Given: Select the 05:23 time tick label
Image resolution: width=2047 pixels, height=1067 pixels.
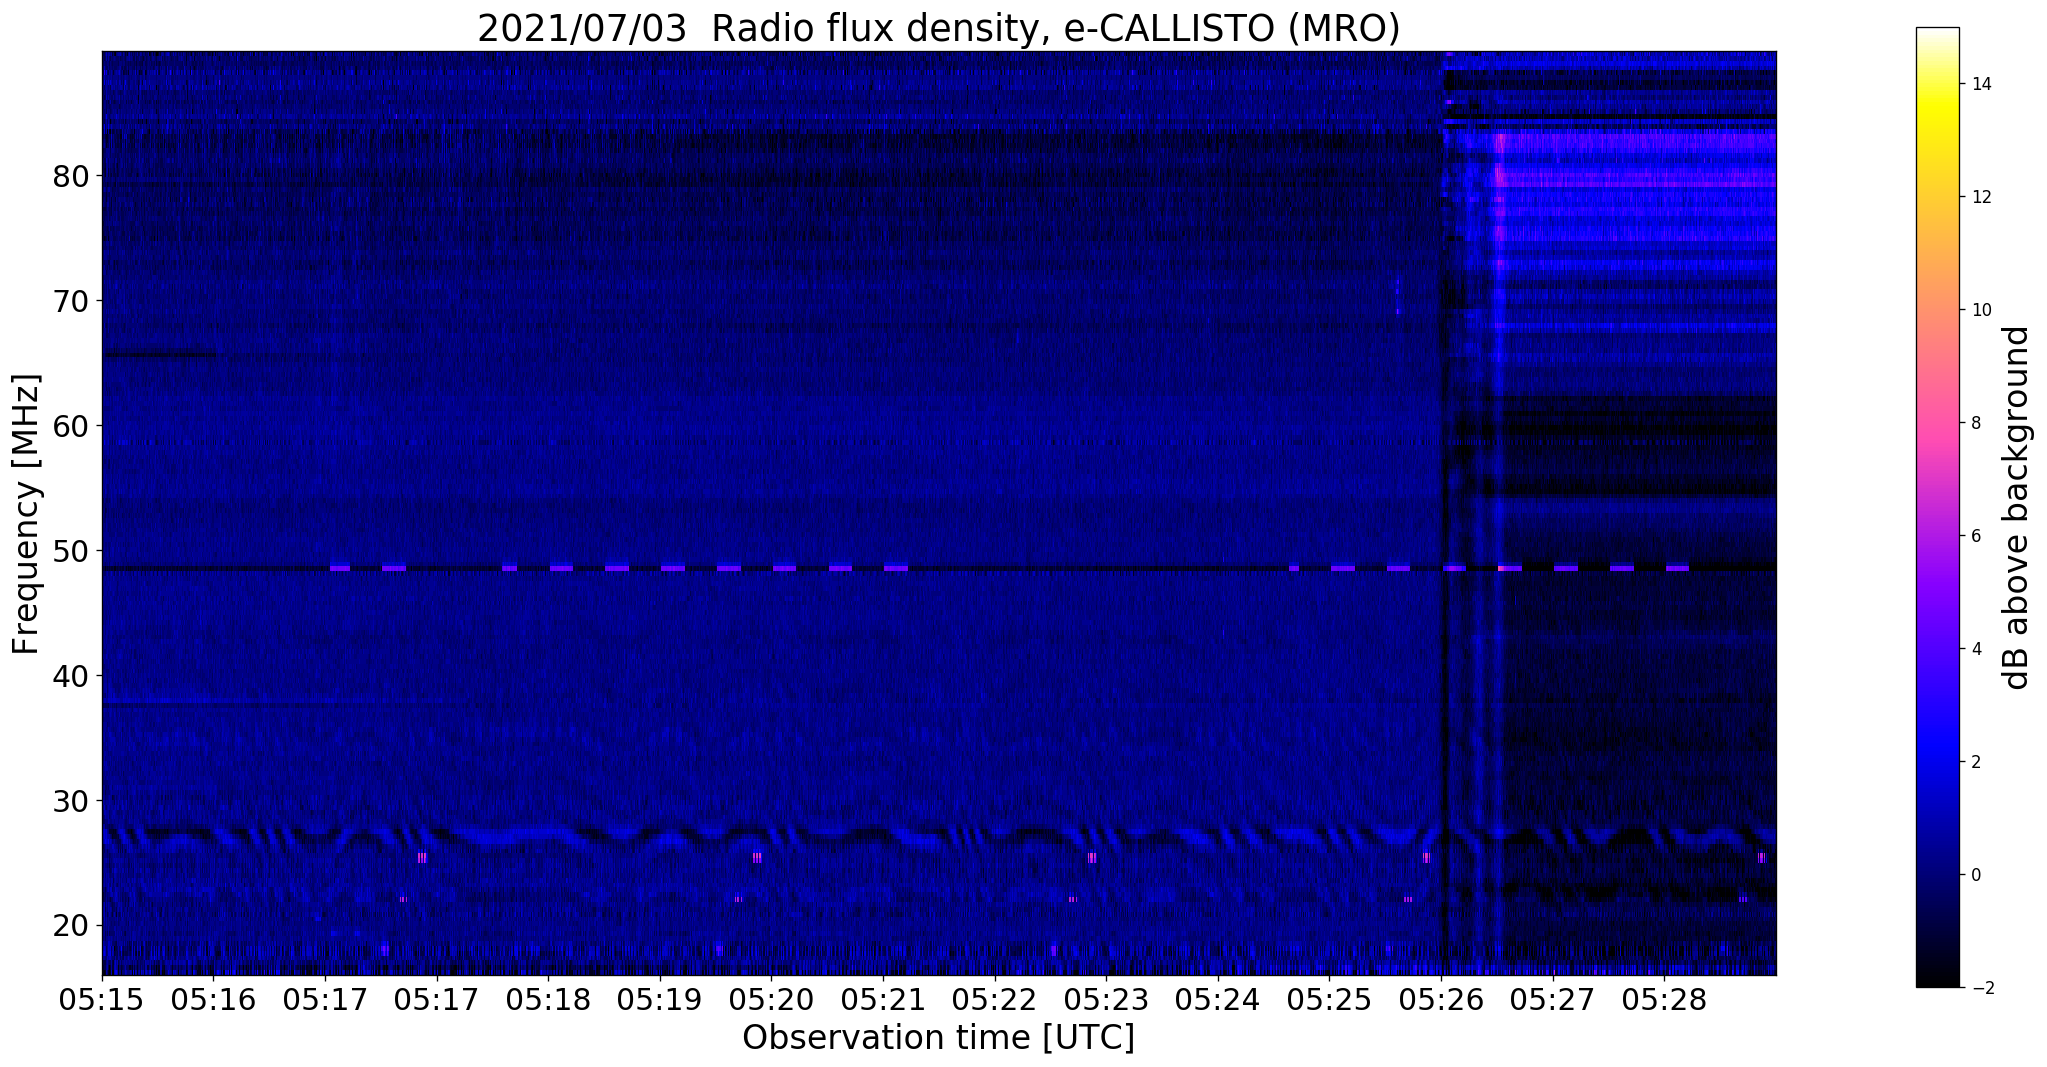Looking at the screenshot, I should [x=1107, y=999].
